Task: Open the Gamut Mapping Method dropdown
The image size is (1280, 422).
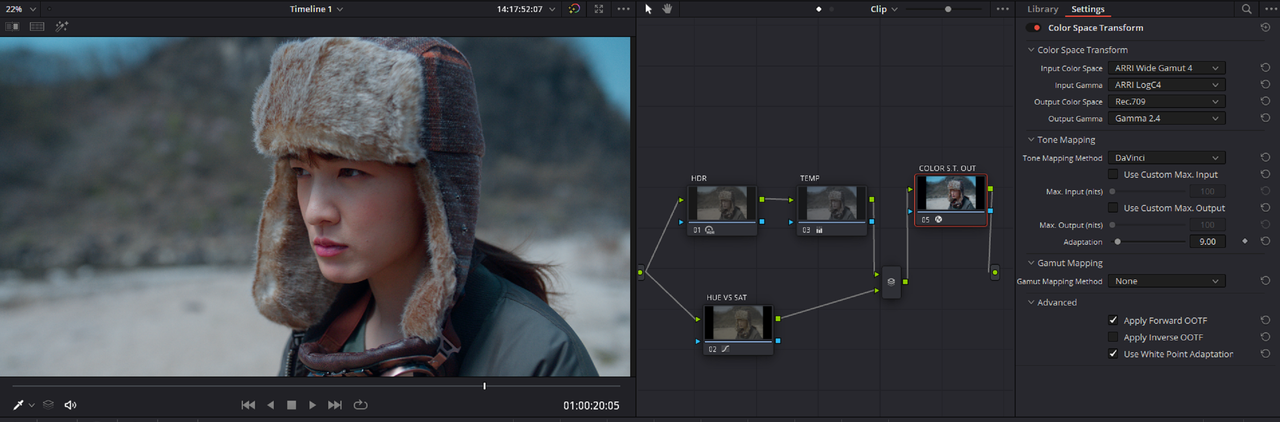Action: click(1167, 281)
